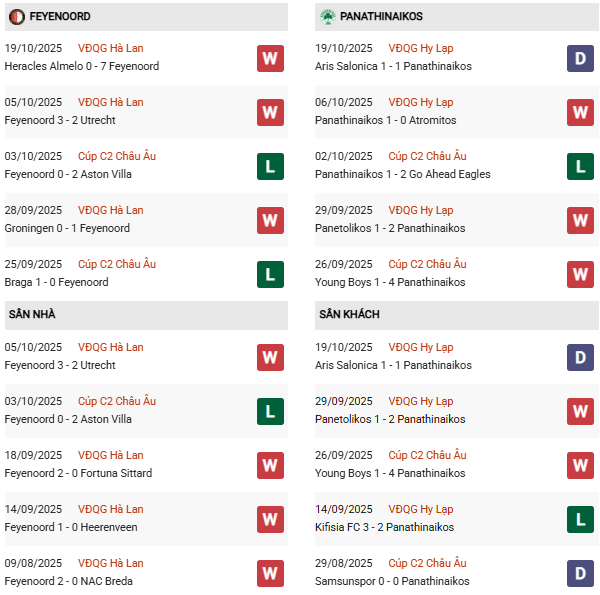Click D badge for Aris Salonica match in the top section
The width and height of the screenshot is (600, 595).
click(580, 58)
